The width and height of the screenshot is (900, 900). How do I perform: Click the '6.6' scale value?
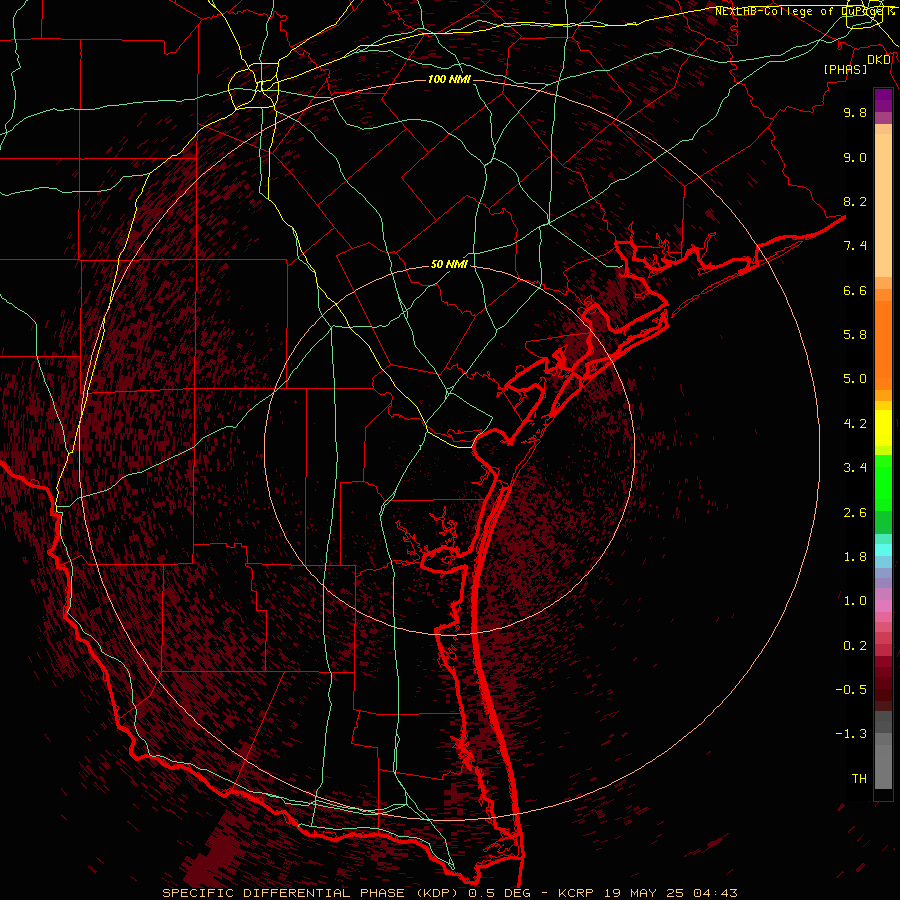855,290
